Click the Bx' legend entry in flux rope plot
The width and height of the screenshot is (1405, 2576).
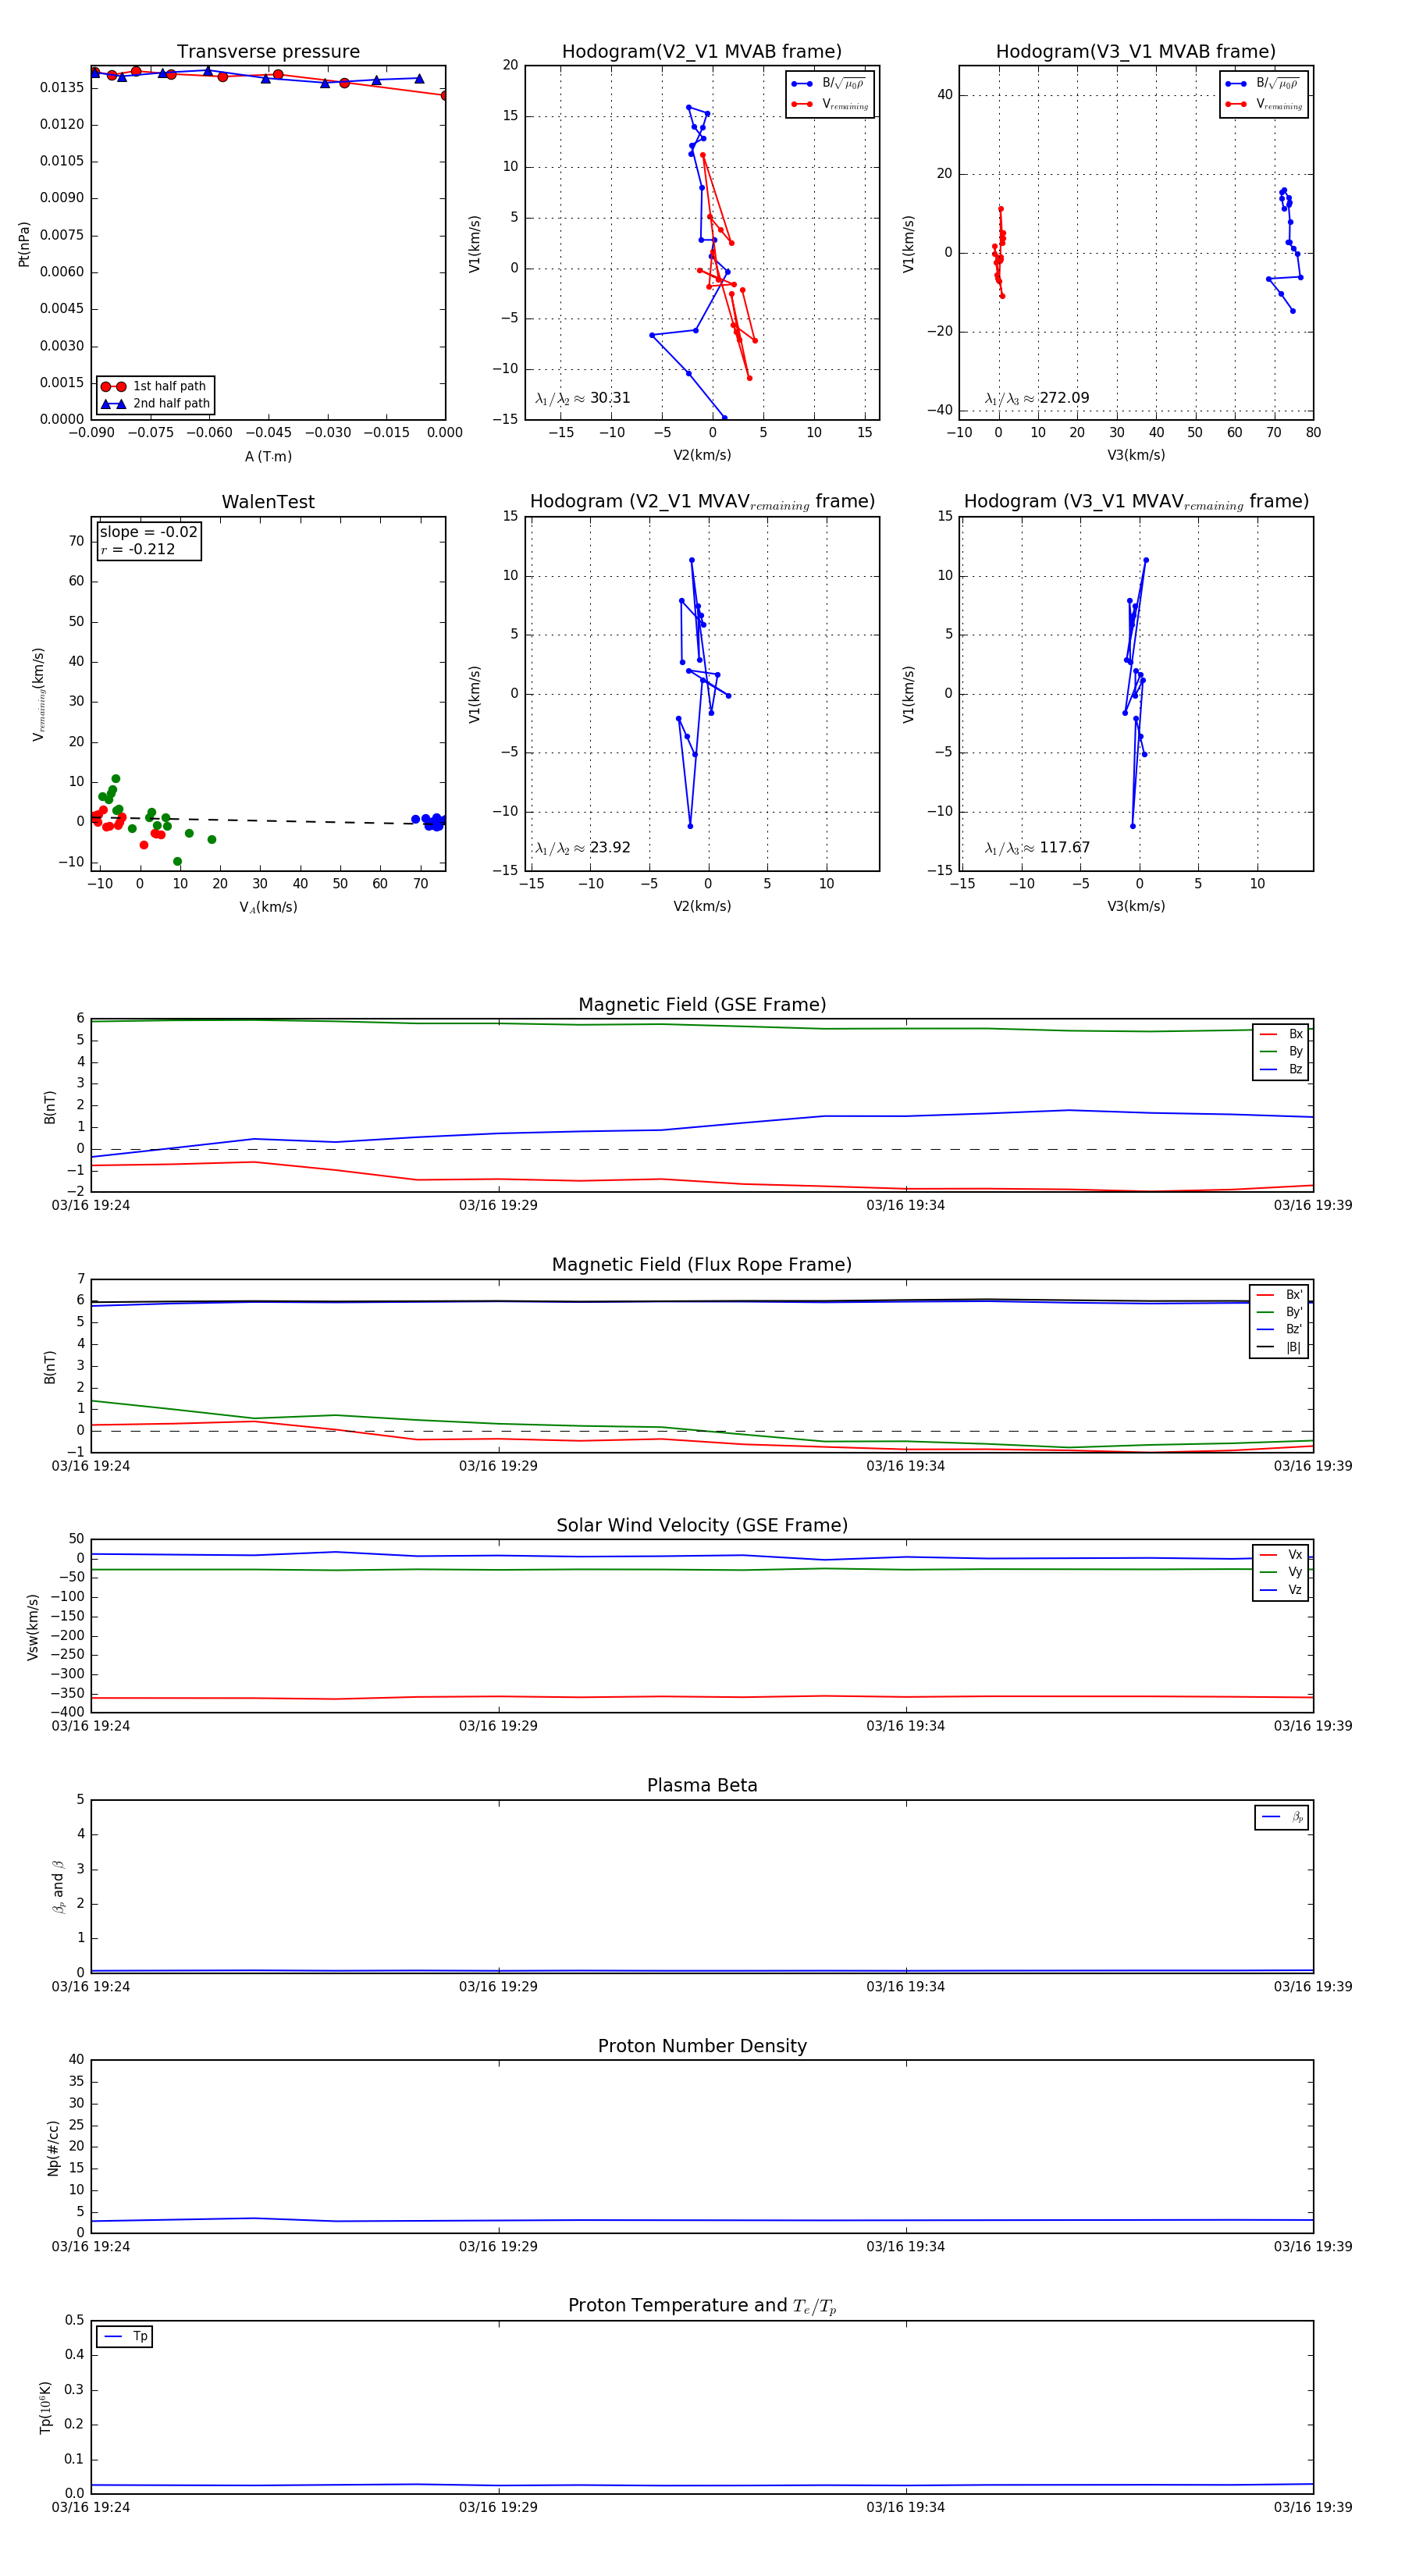[x=1279, y=1294]
